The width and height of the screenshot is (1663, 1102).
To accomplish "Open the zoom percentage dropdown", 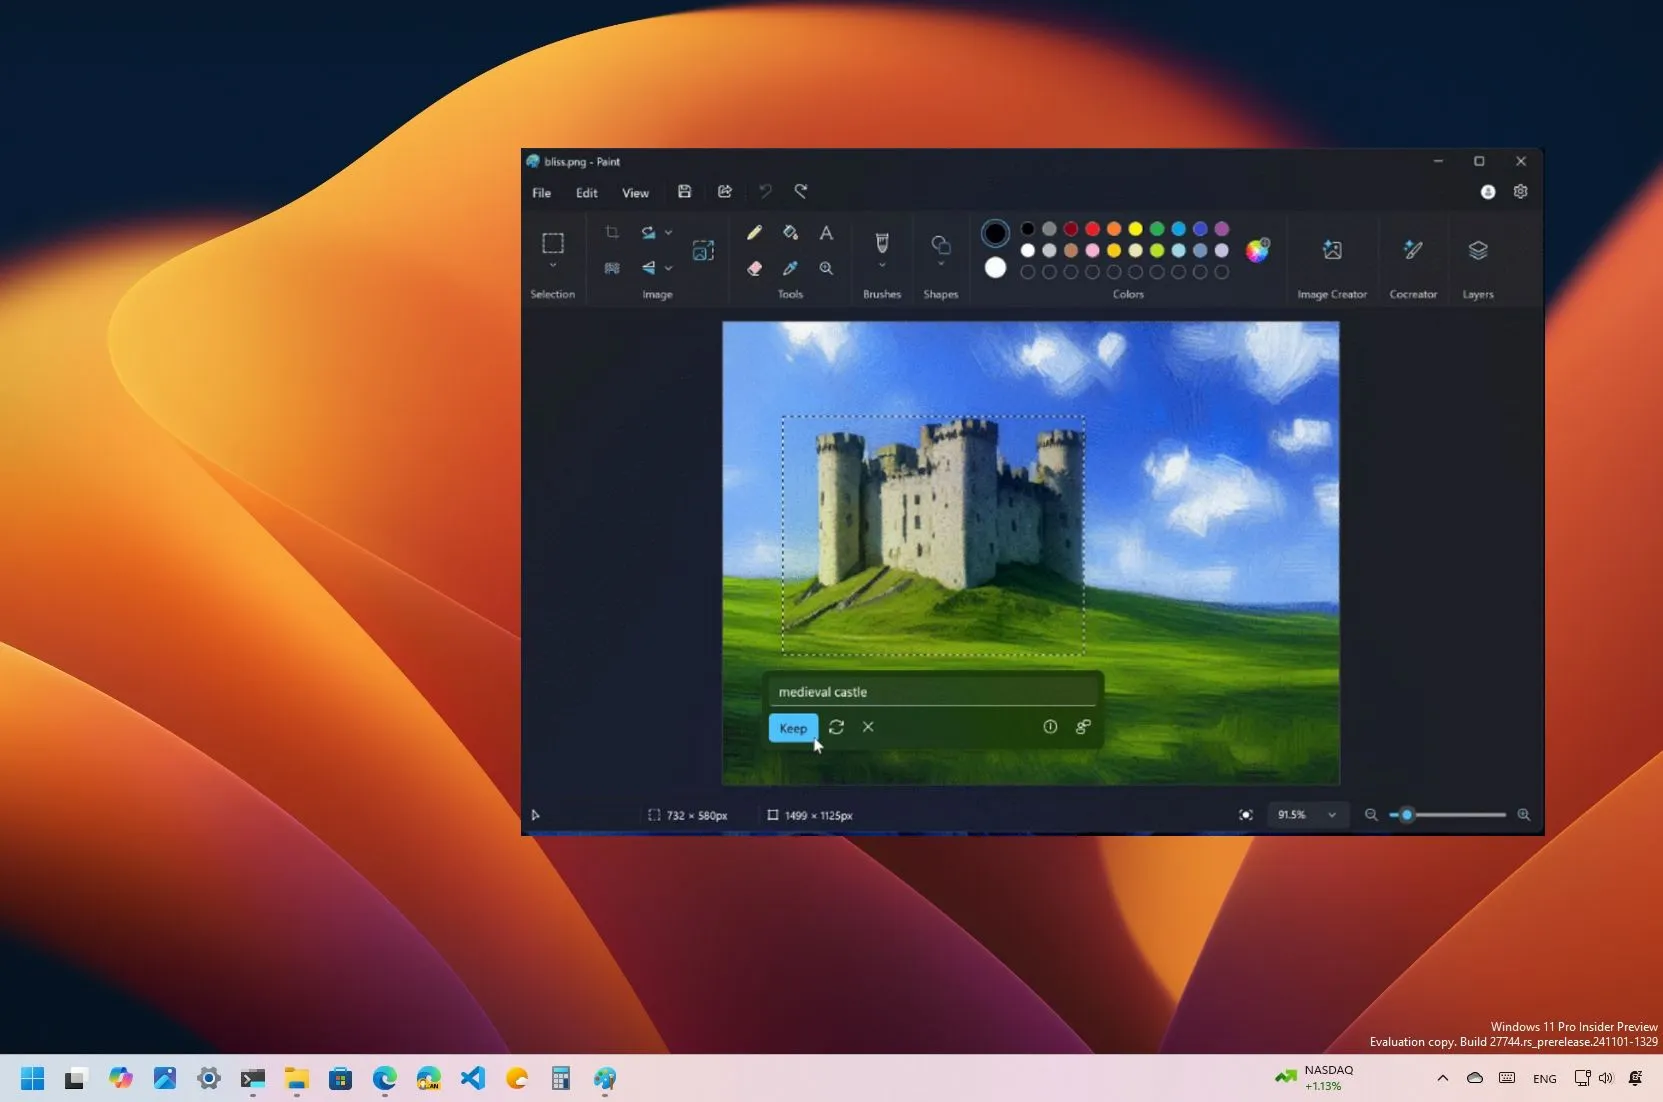I will tap(1331, 815).
